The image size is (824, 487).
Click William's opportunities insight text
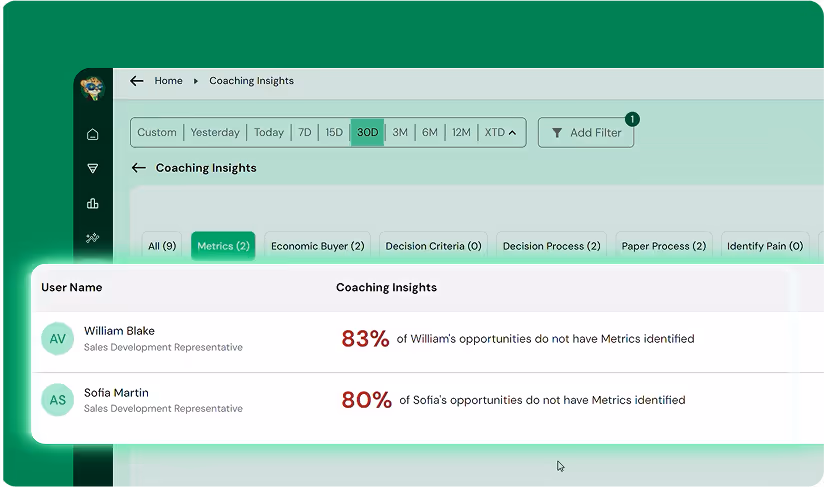(545, 339)
